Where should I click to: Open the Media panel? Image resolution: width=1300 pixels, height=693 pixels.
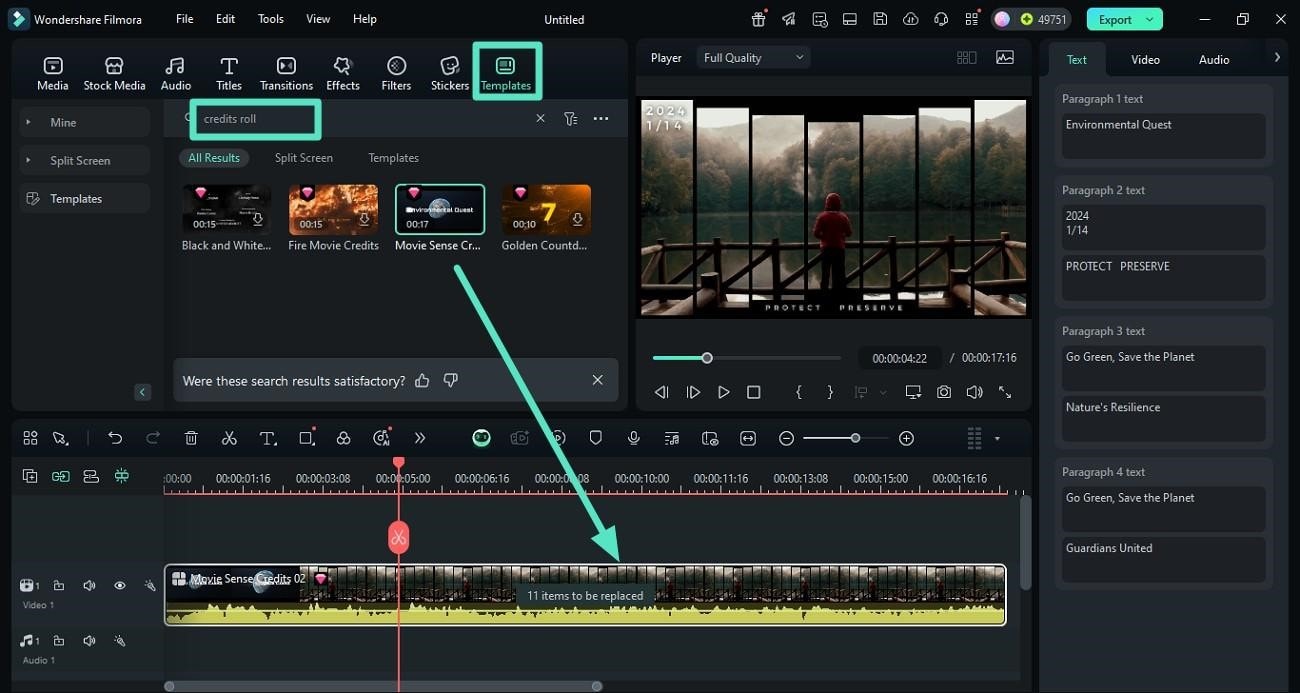[53, 73]
